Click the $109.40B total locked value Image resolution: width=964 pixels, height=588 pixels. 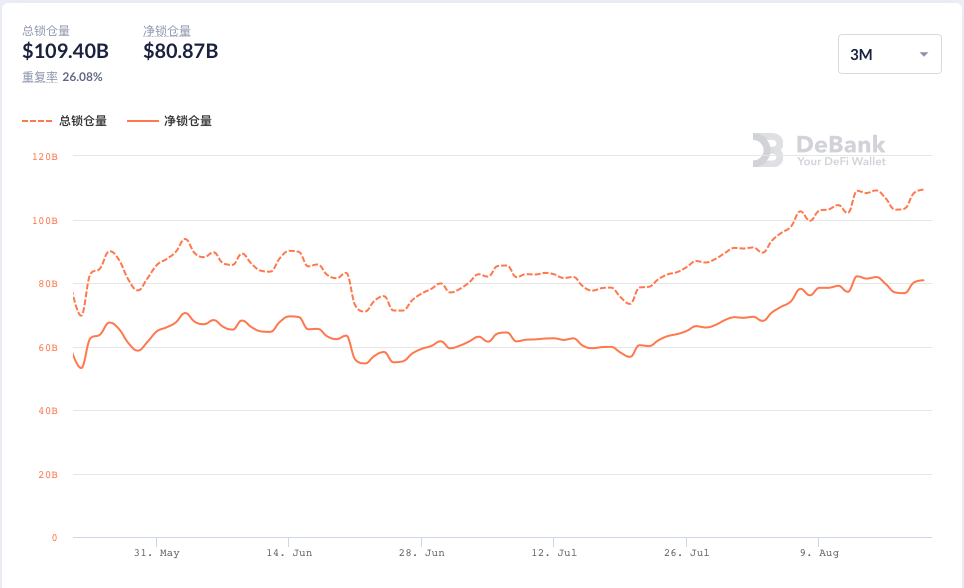coord(65,51)
